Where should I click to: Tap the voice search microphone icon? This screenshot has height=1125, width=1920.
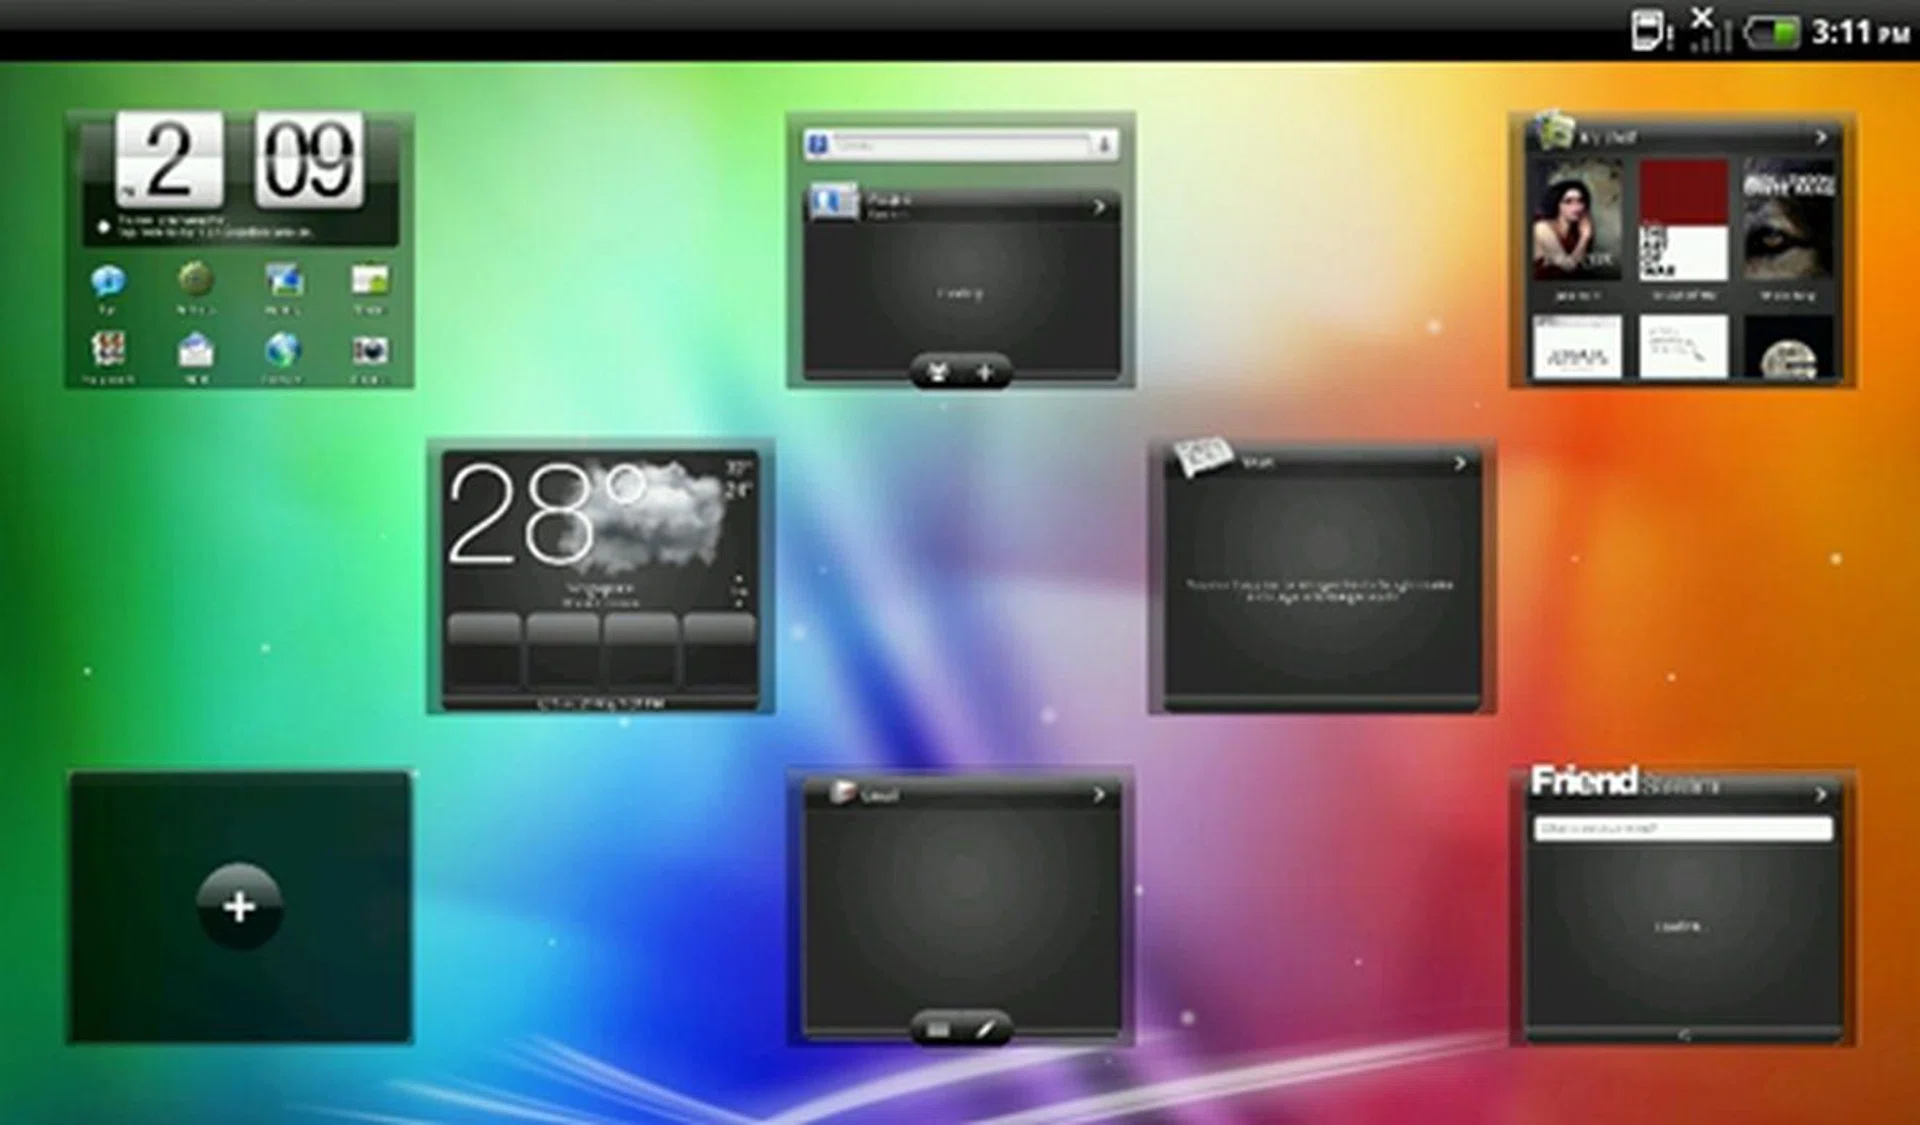(1104, 146)
